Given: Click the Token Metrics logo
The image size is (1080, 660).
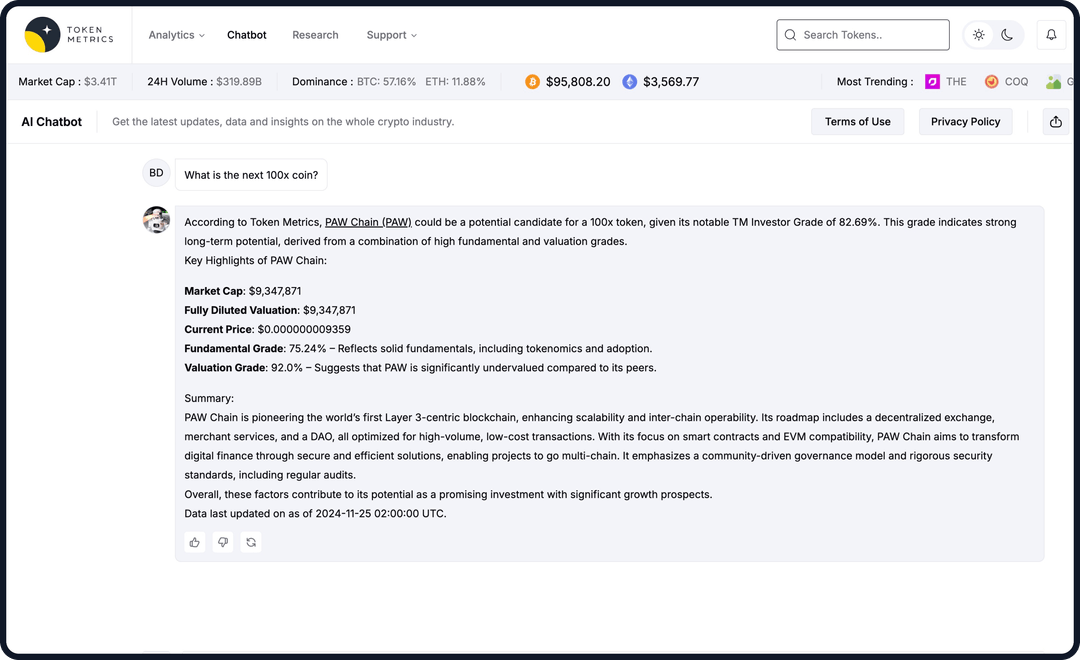Looking at the screenshot, I should 67,34.
